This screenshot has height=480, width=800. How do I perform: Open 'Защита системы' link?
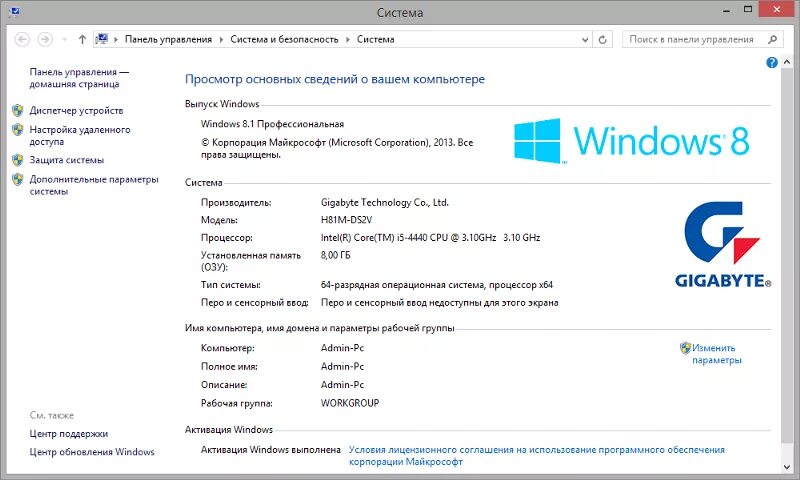(66, 160)
